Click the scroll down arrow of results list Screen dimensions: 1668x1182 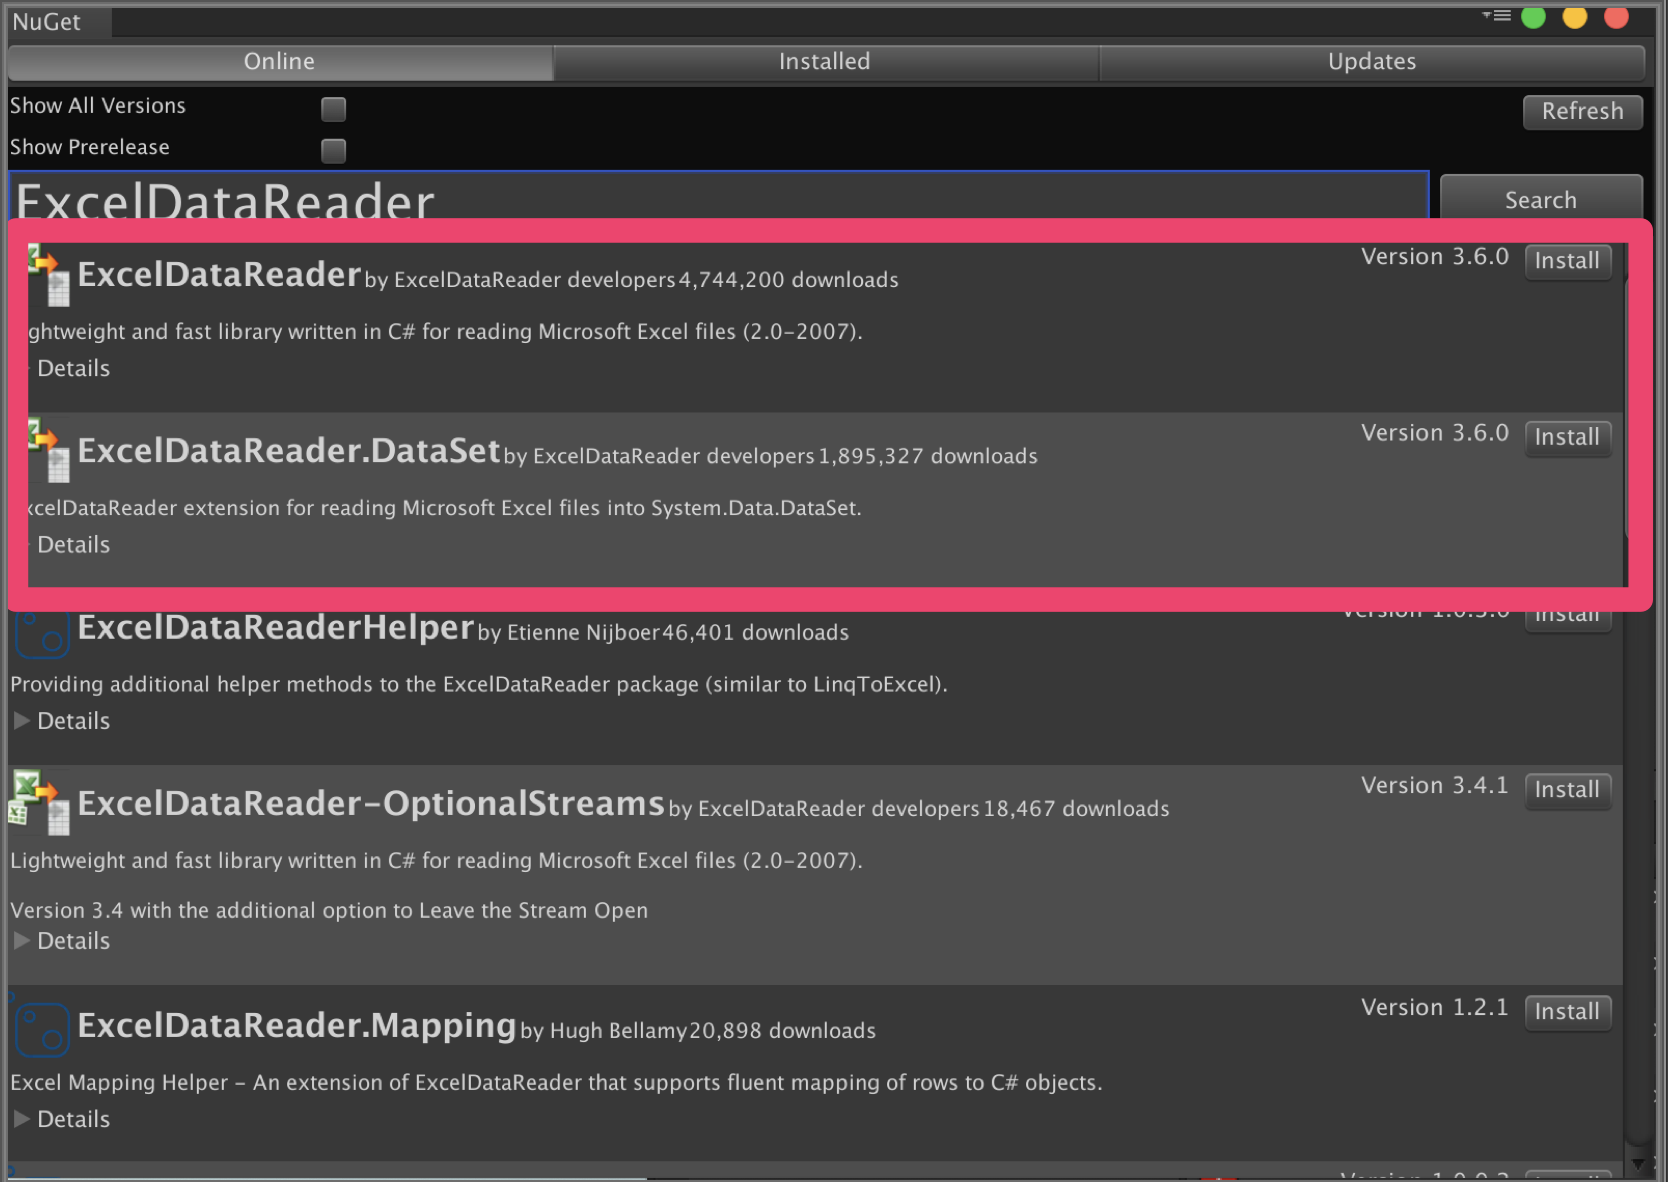point(1638,1164)
